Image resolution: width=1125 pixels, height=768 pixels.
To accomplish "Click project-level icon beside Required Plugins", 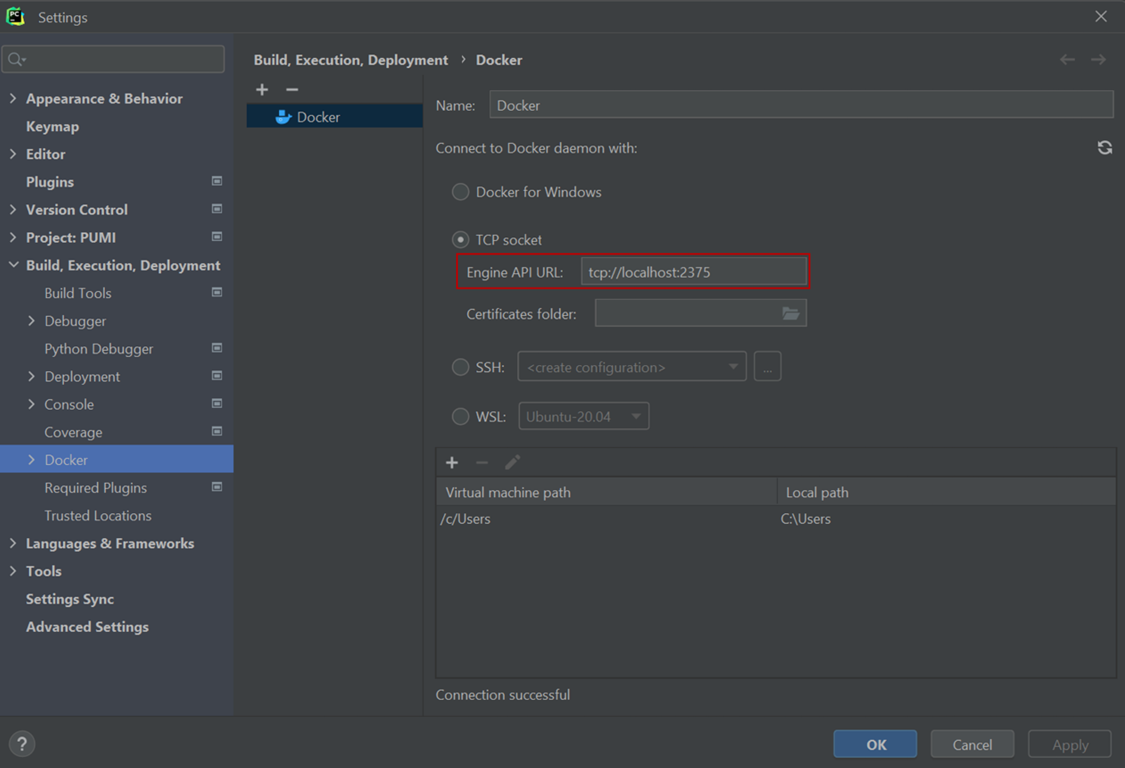I will pos(217,487).
